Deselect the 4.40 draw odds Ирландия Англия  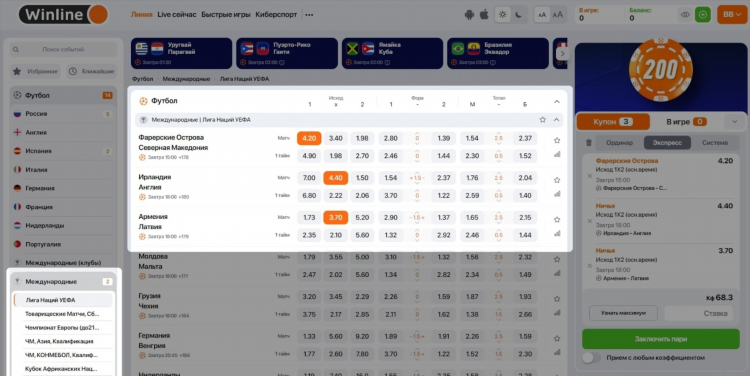[x=335, y=178]
